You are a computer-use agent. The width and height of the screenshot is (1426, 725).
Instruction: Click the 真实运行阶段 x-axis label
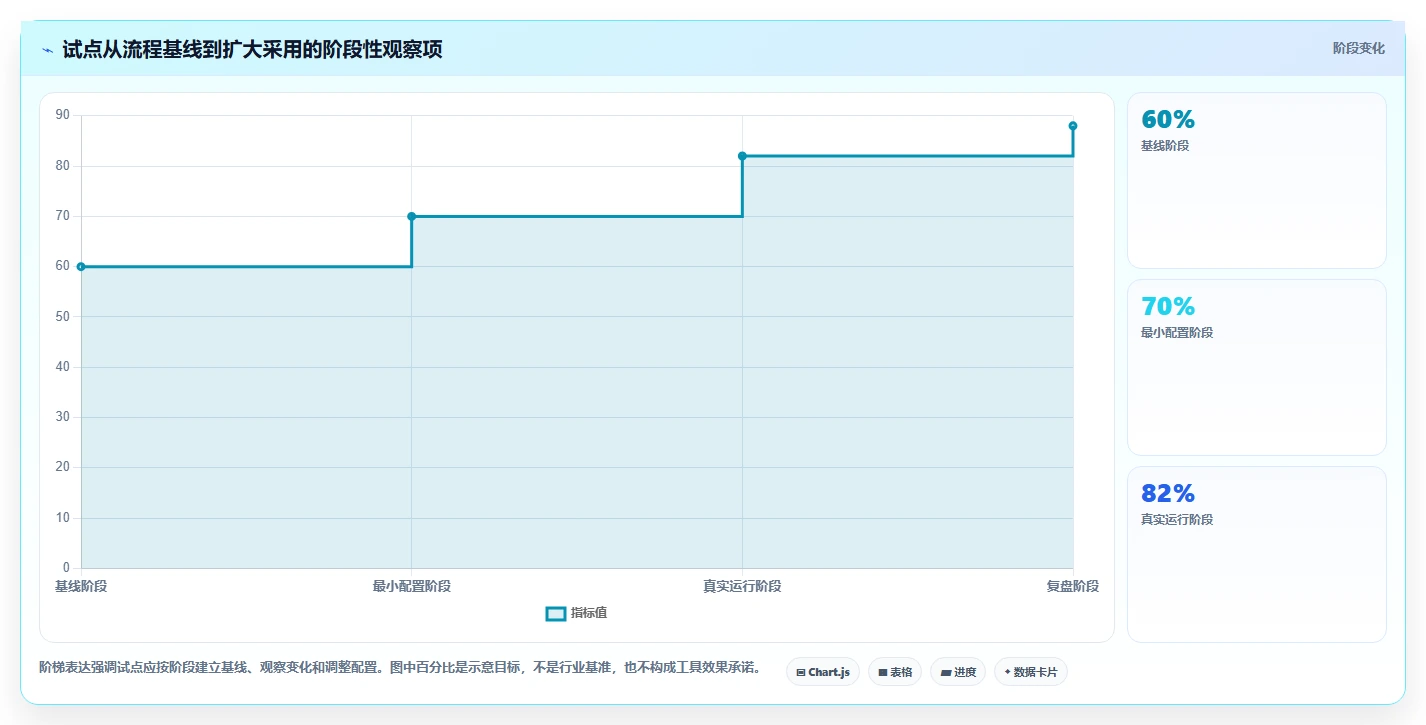[742, 587]
